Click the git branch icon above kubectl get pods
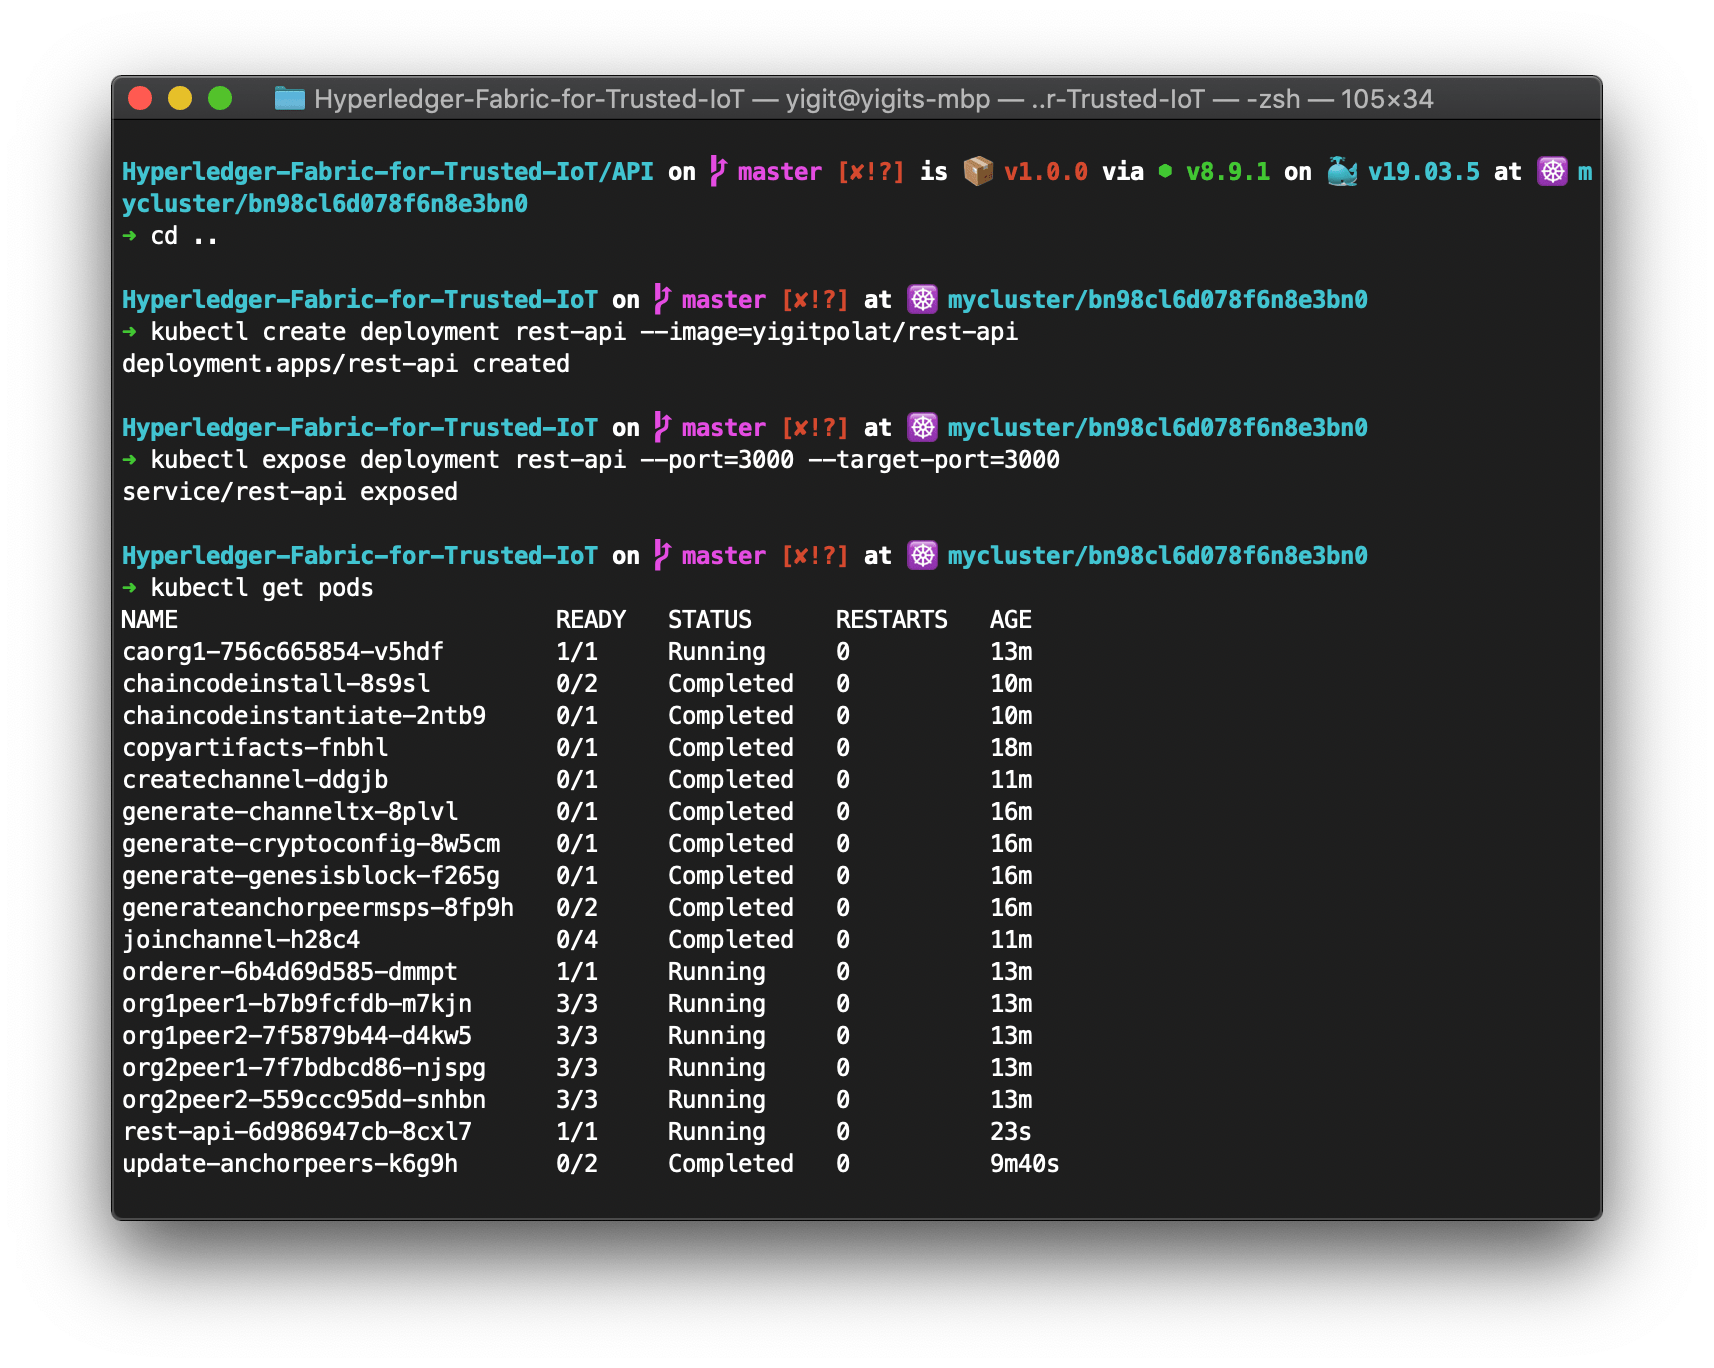The width and height of the screenshot is (1714, 1368). coord(661,555)
